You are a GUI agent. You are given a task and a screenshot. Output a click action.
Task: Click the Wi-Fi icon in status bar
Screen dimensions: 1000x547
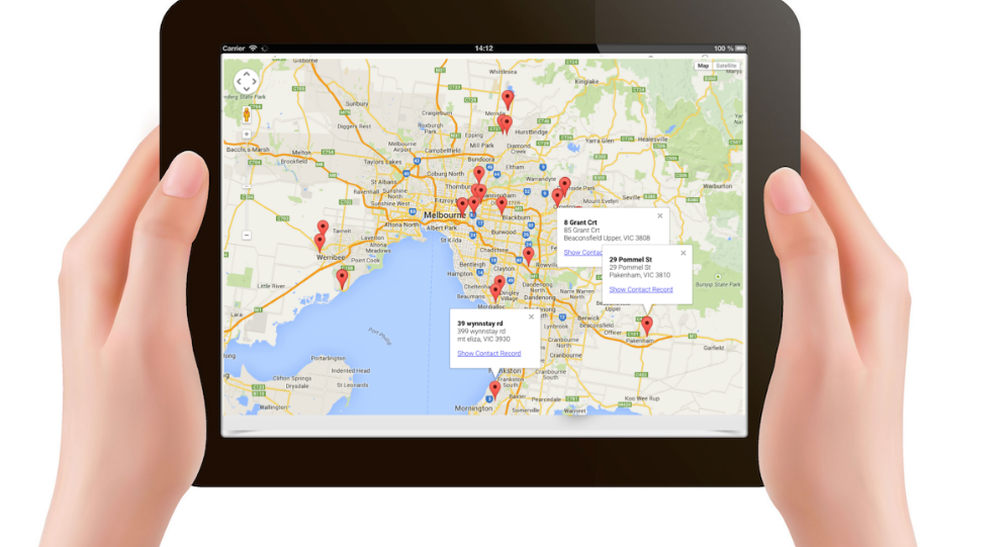click(253, 48)
